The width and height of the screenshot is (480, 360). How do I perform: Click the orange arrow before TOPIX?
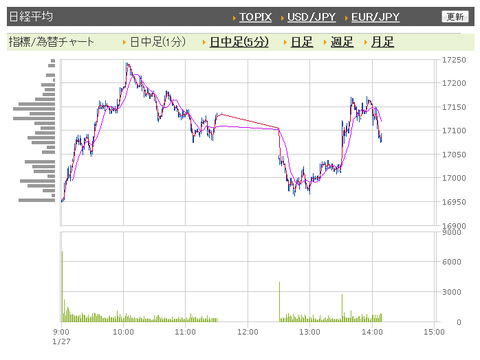[234, 18]
